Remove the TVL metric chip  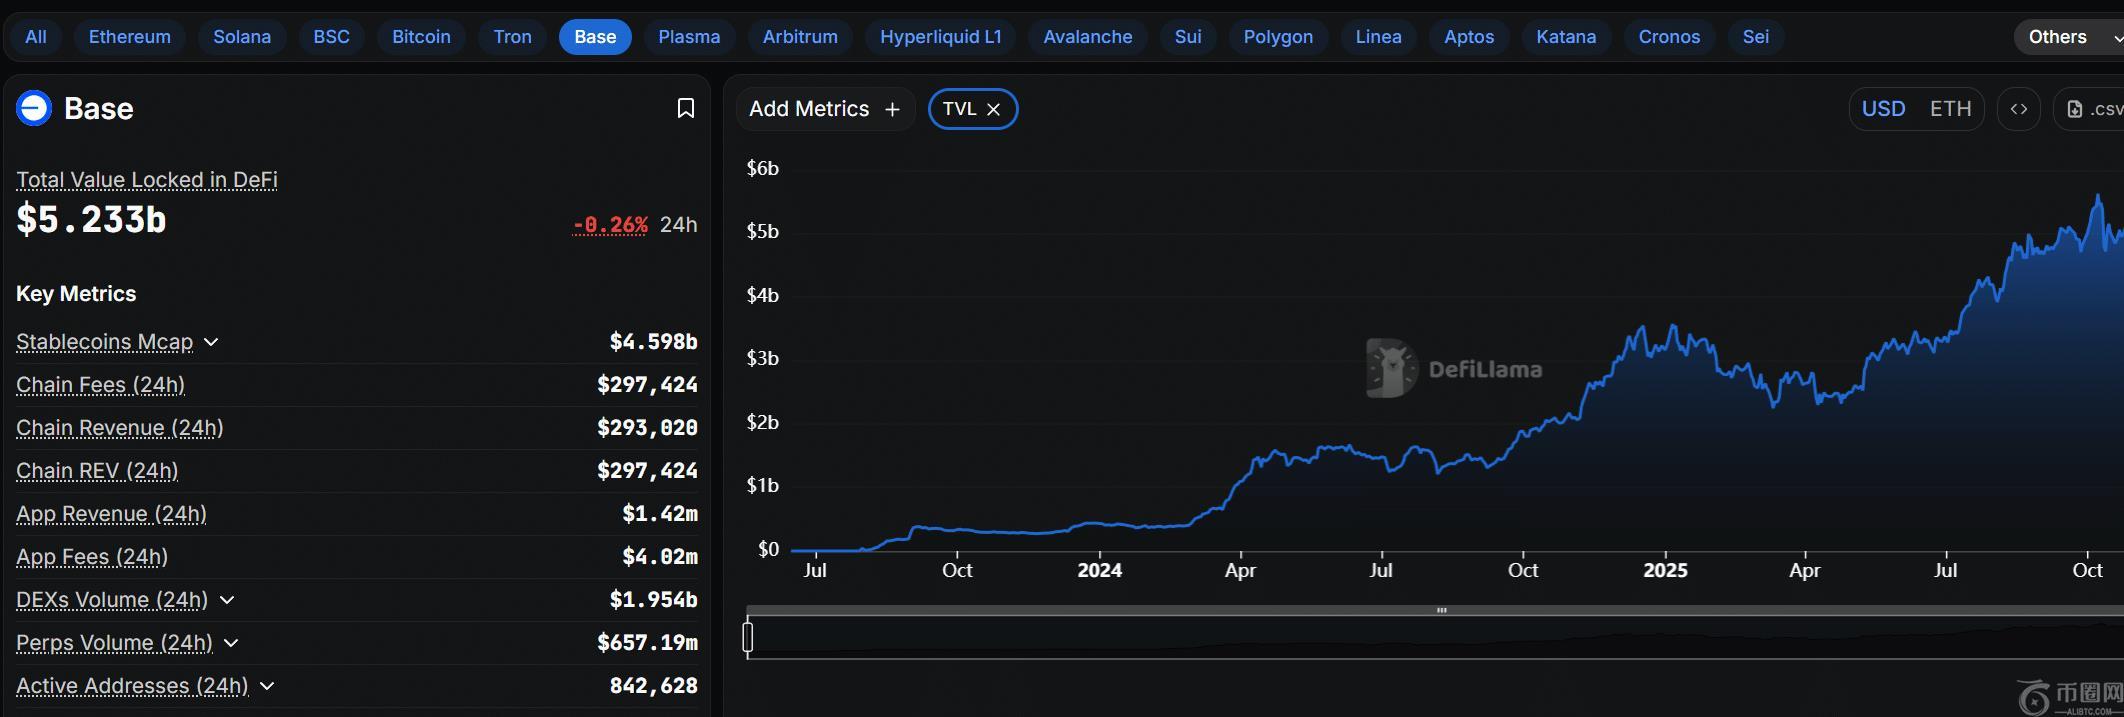click(x=994, y=109)
